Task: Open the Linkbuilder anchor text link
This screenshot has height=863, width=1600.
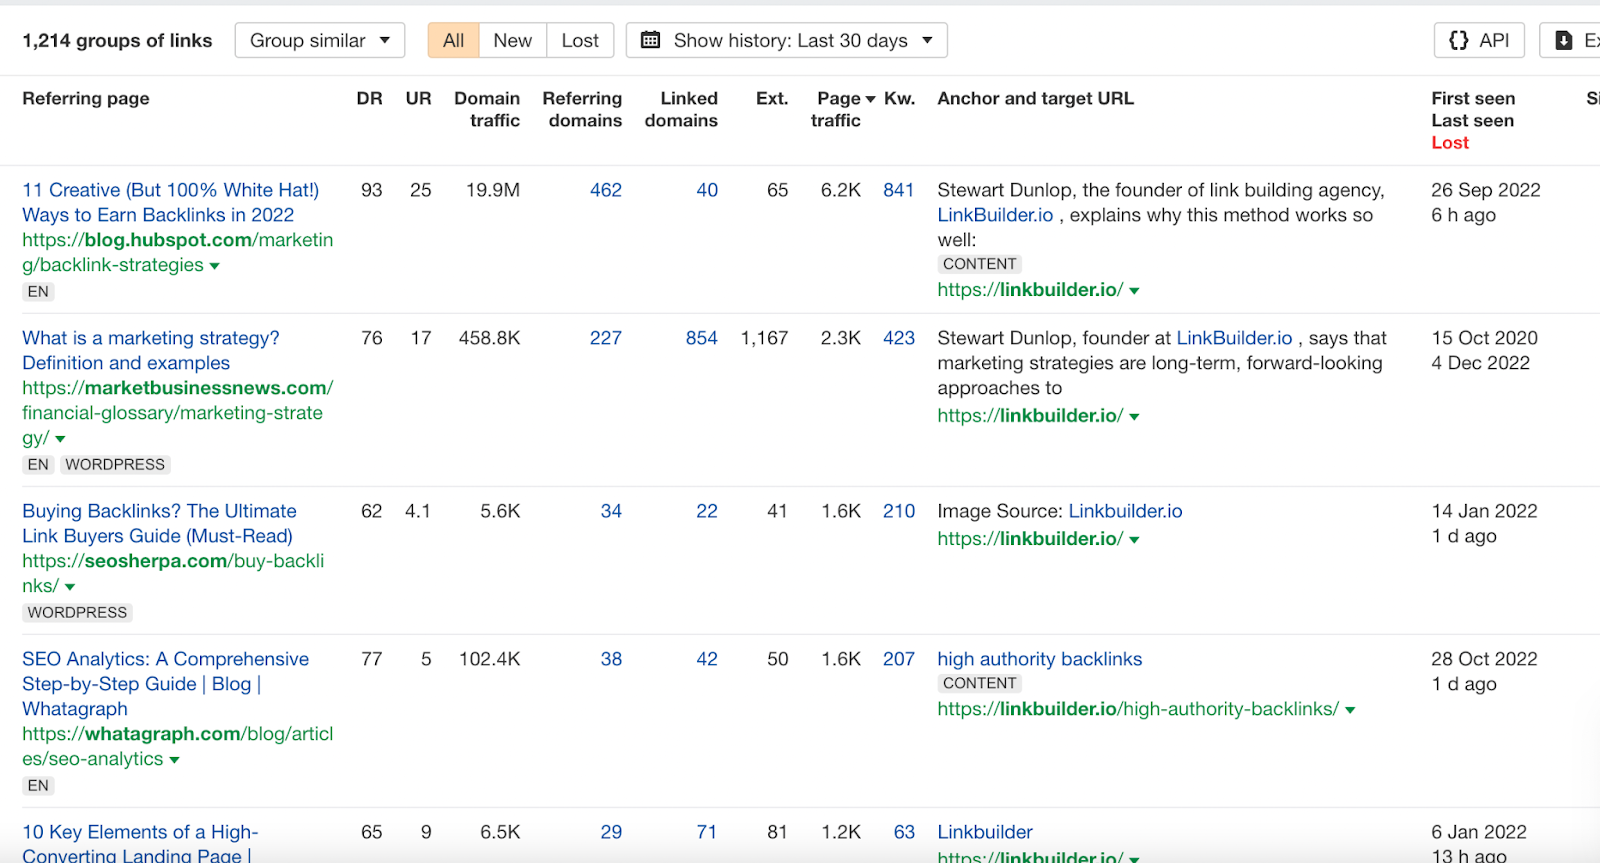Action: pyautogui.click(x=985, y=832)
